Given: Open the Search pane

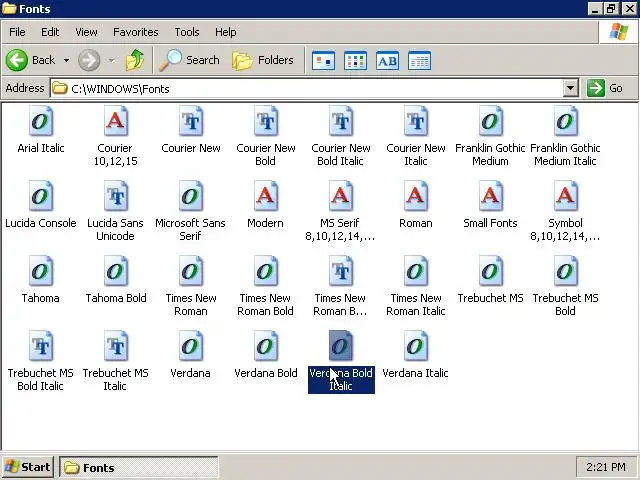Looking at the screenshot, I should [x=189, y=60].
